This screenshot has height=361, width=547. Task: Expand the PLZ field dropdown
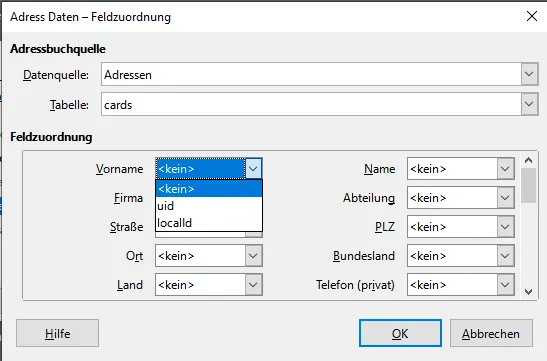(505, 227)
